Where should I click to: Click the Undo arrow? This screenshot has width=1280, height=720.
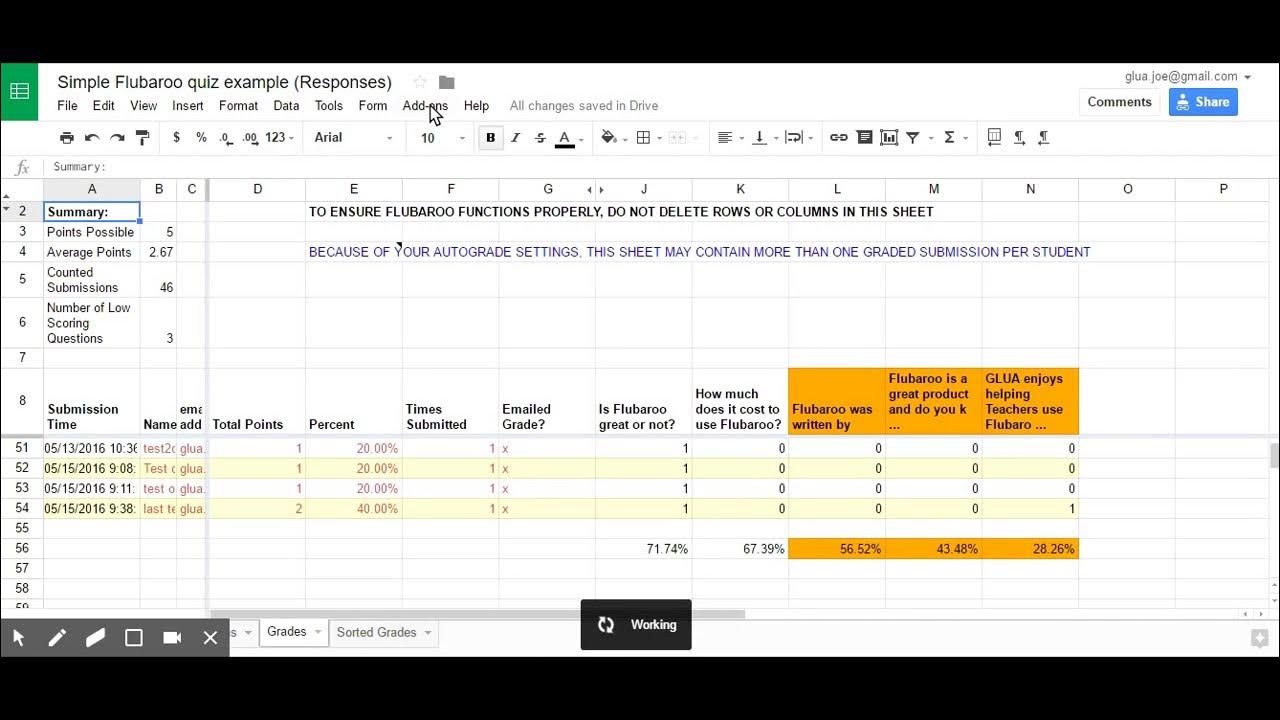[x=92, y=138]
